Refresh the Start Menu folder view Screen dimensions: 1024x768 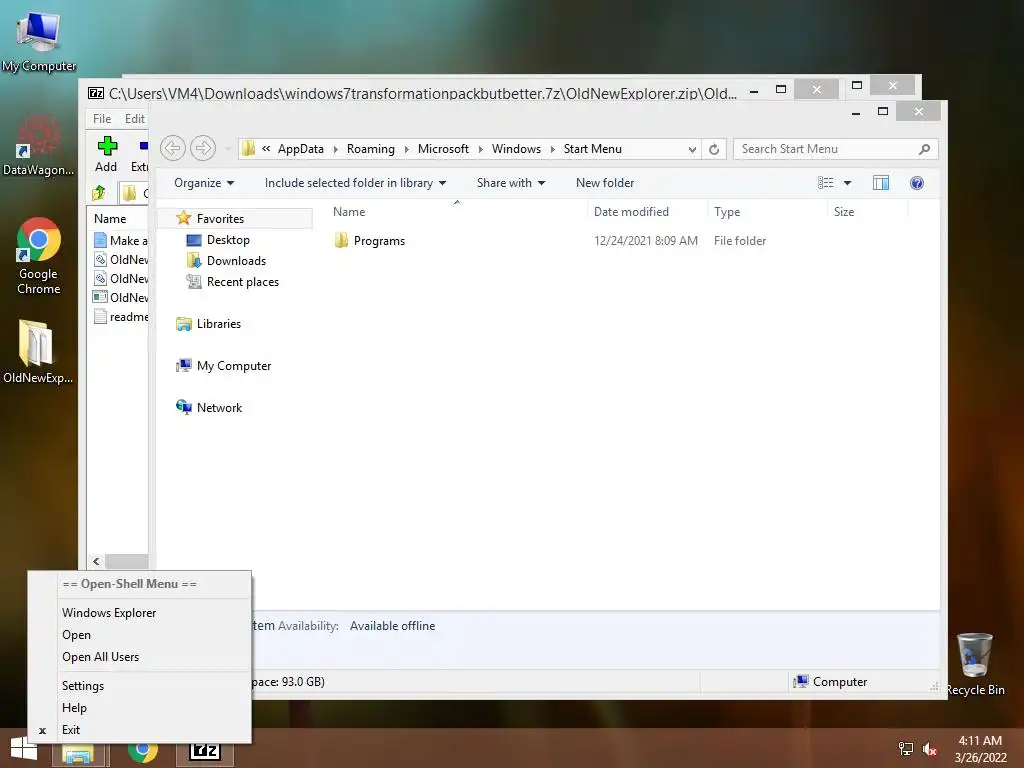[x=714, y=150]
